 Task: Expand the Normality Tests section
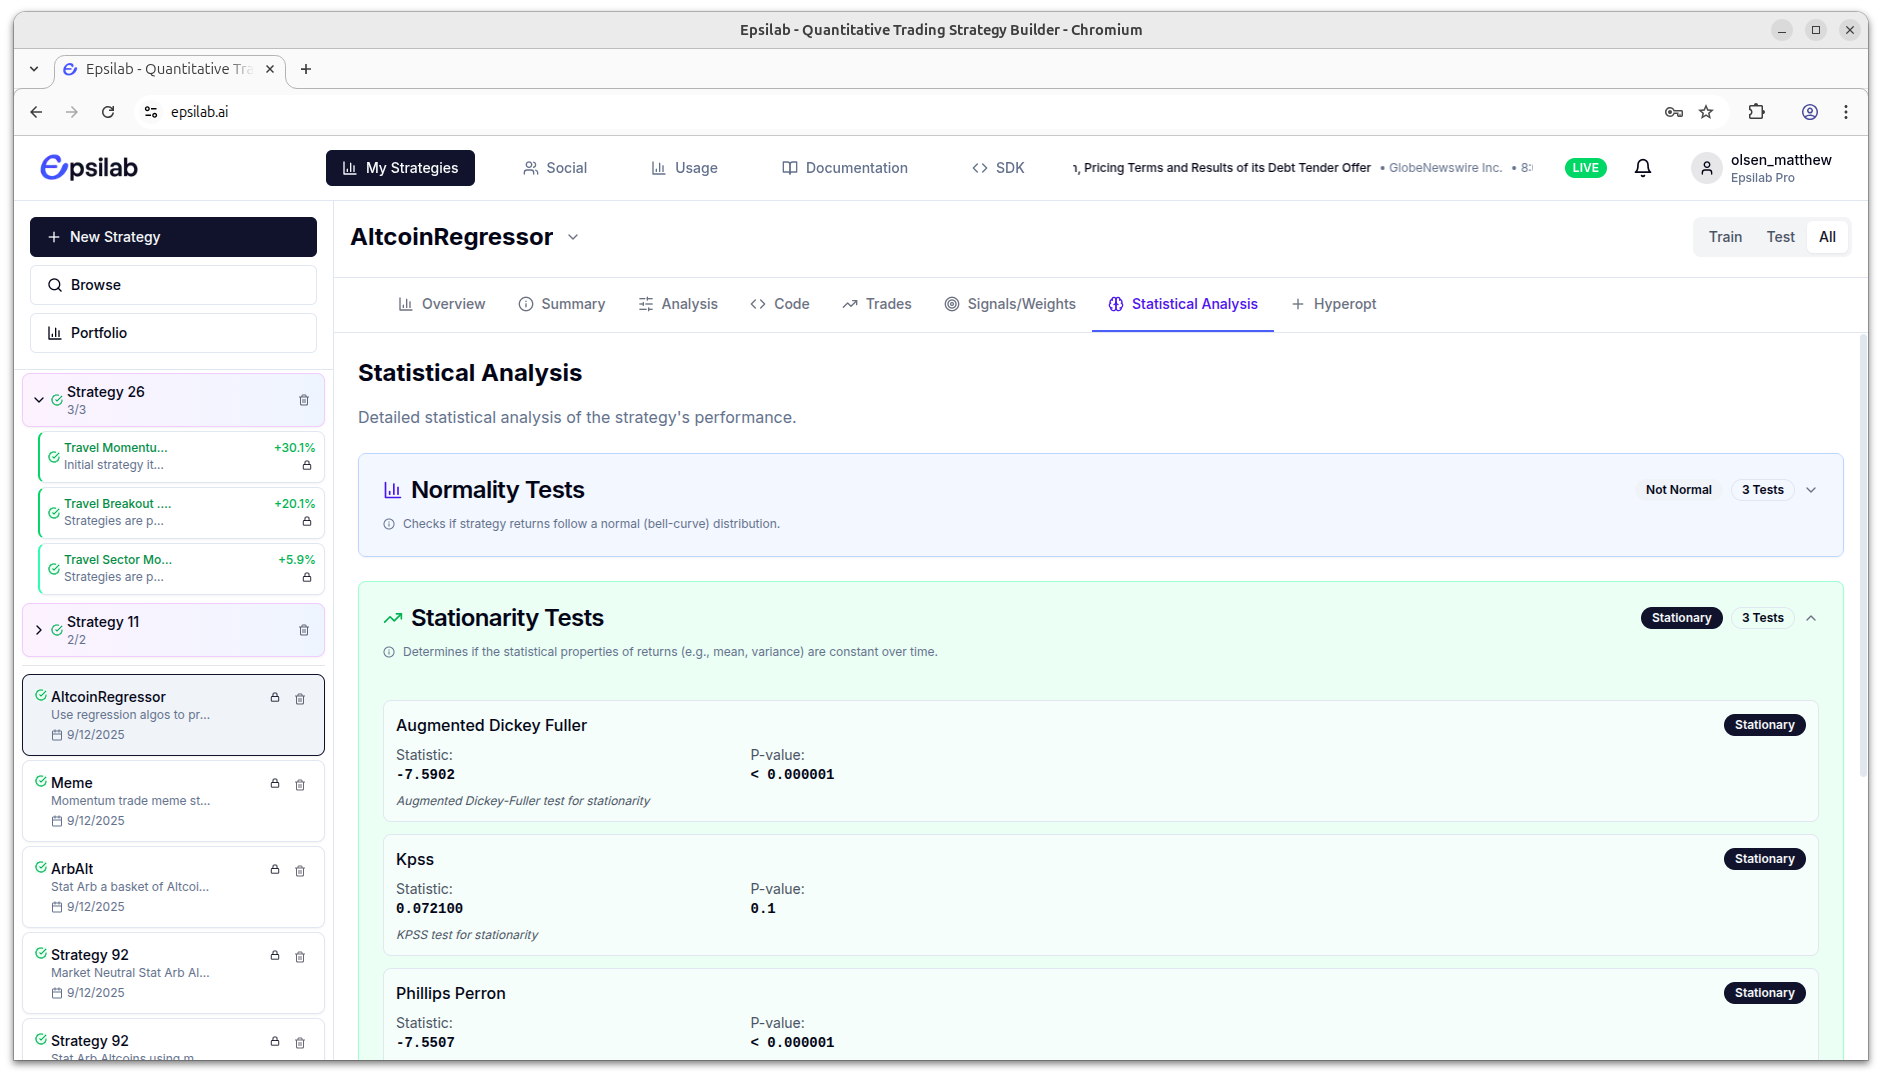point(1811,490)
